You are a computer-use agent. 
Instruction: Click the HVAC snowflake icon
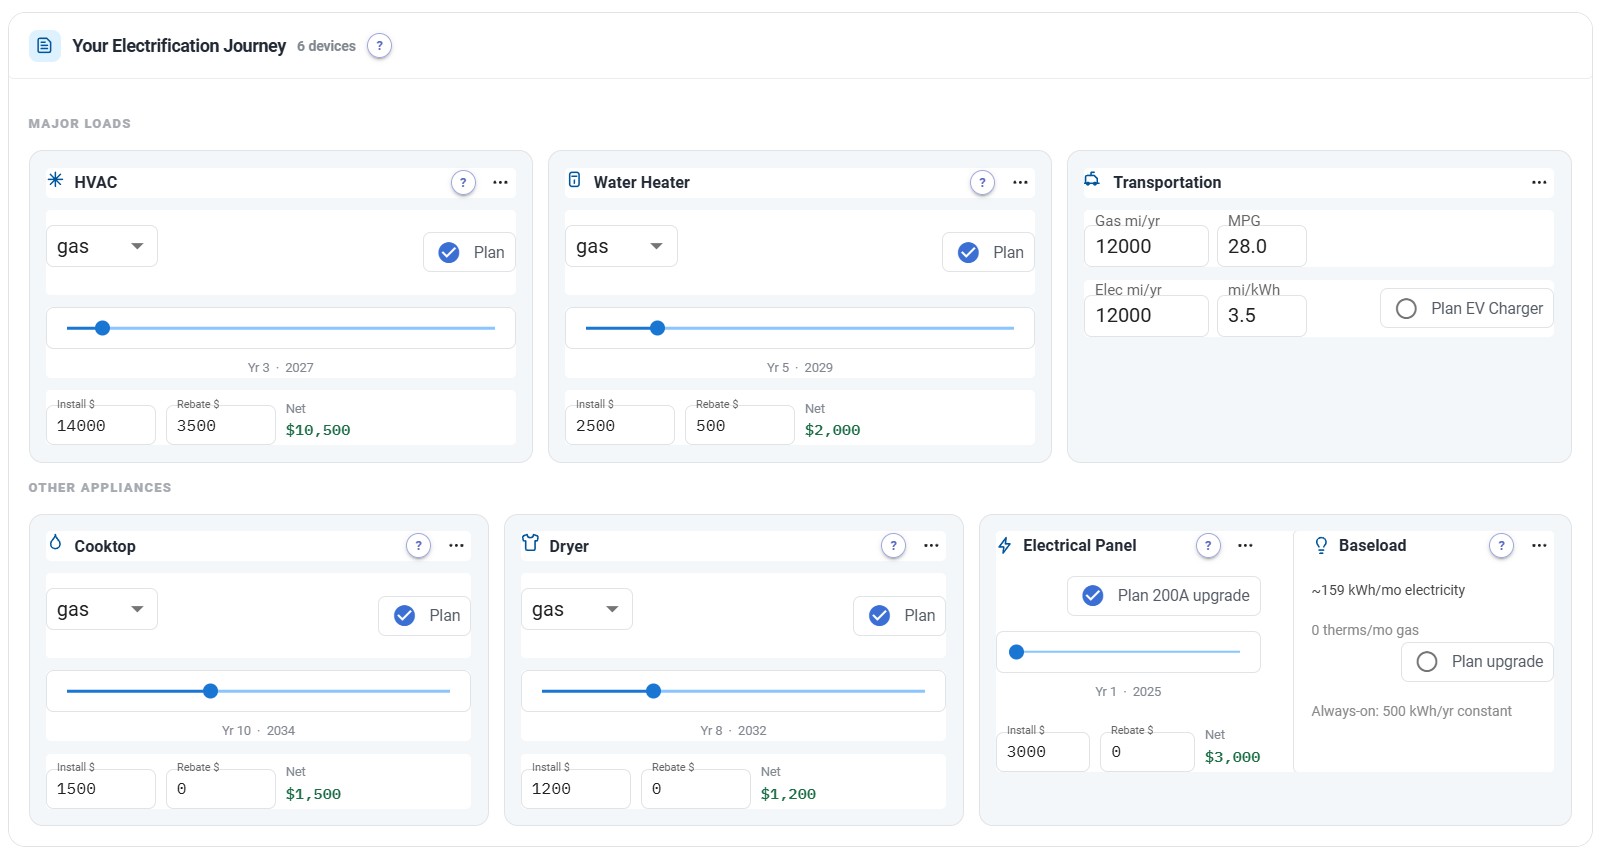56,181
